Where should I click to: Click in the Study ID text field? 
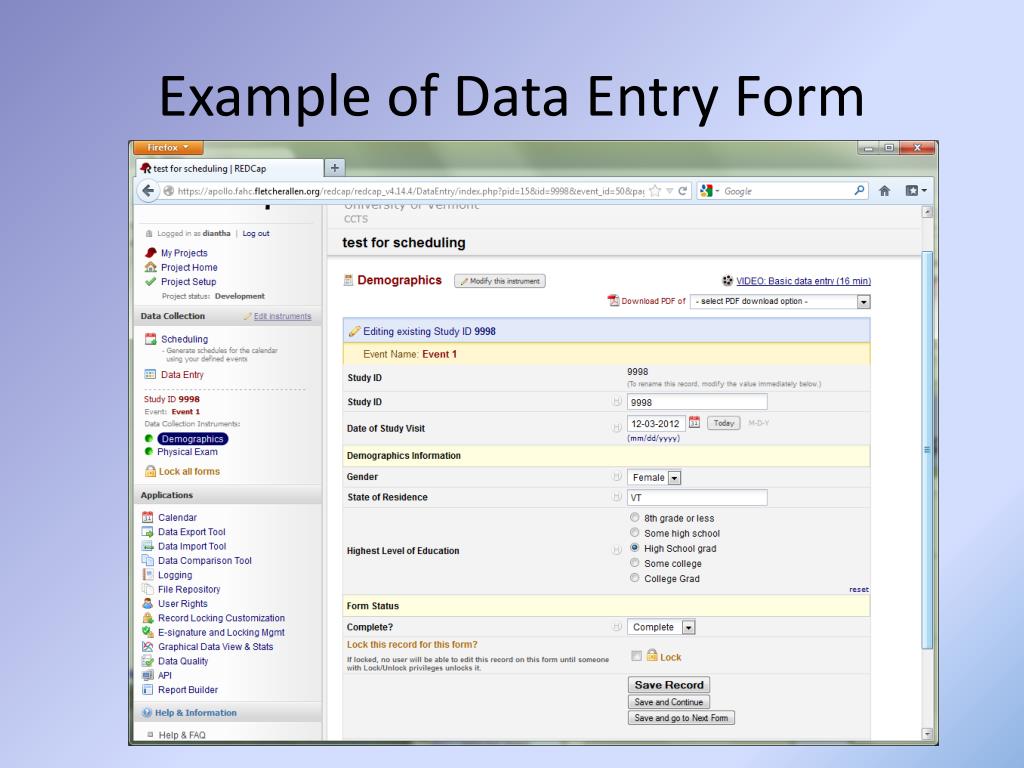tap(697, 402)
